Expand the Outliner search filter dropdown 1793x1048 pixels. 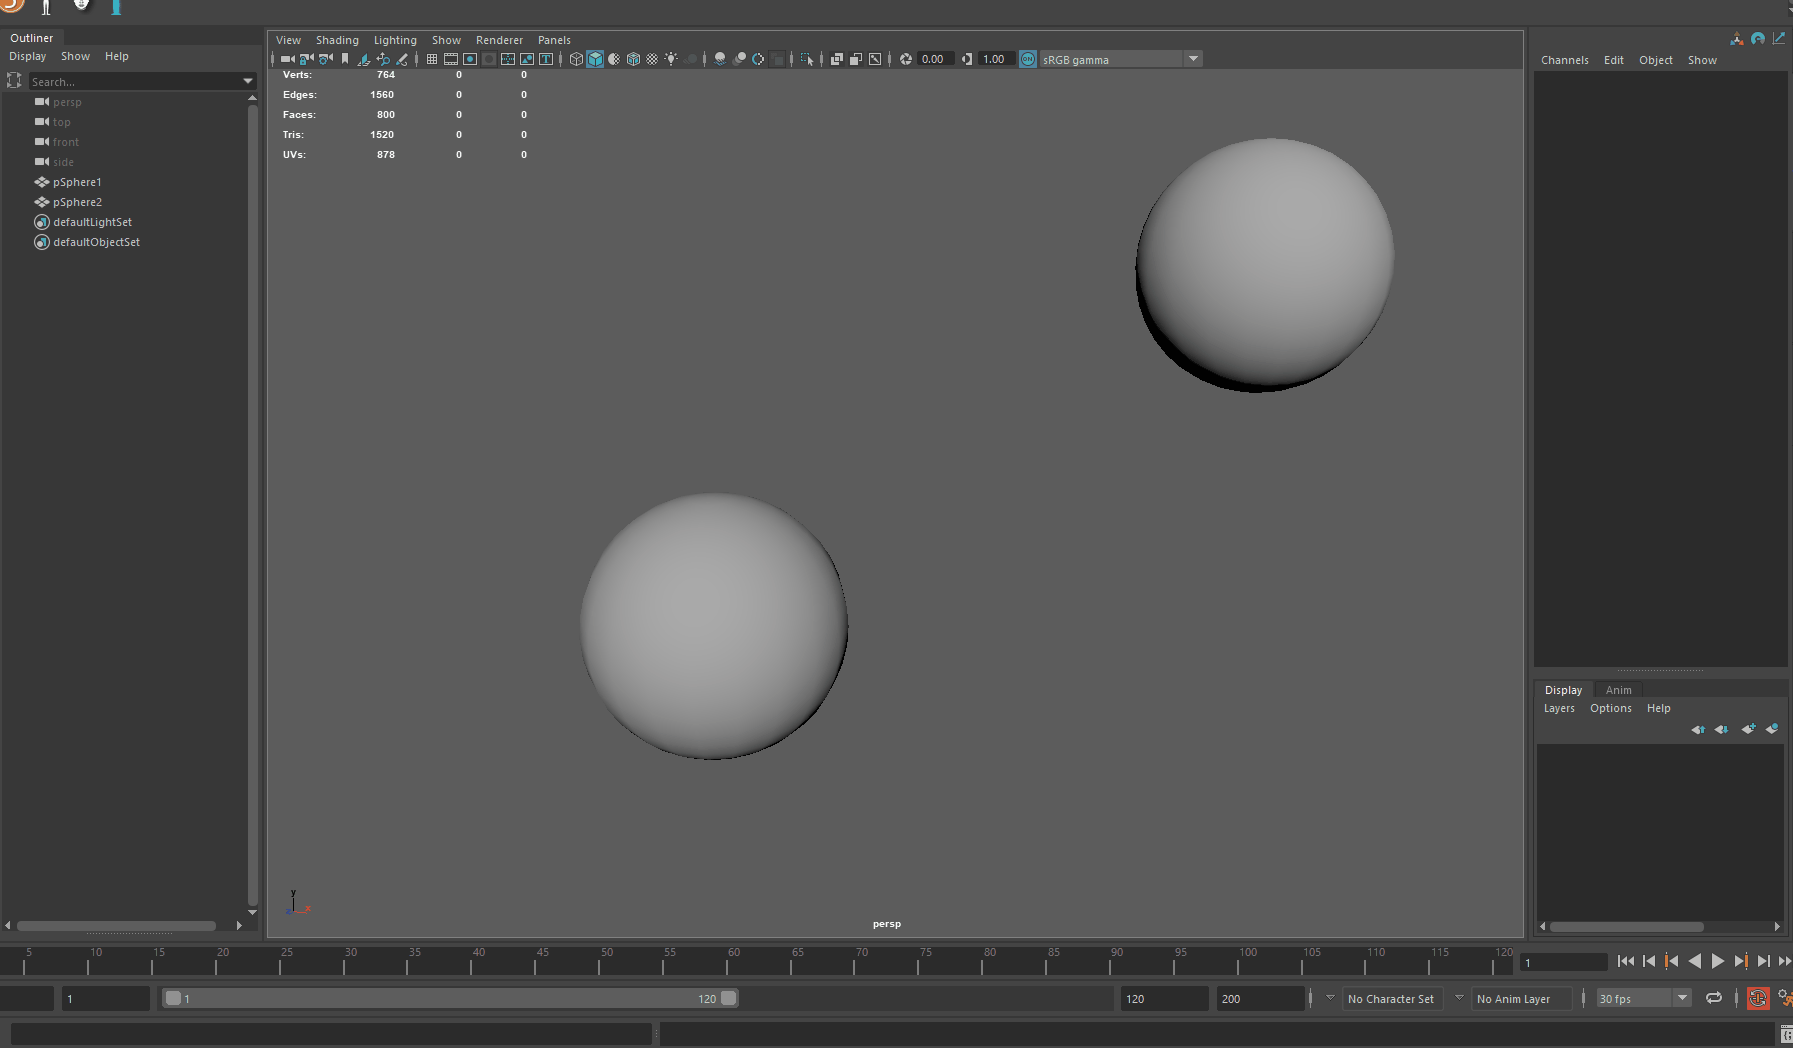coord(248,81)
